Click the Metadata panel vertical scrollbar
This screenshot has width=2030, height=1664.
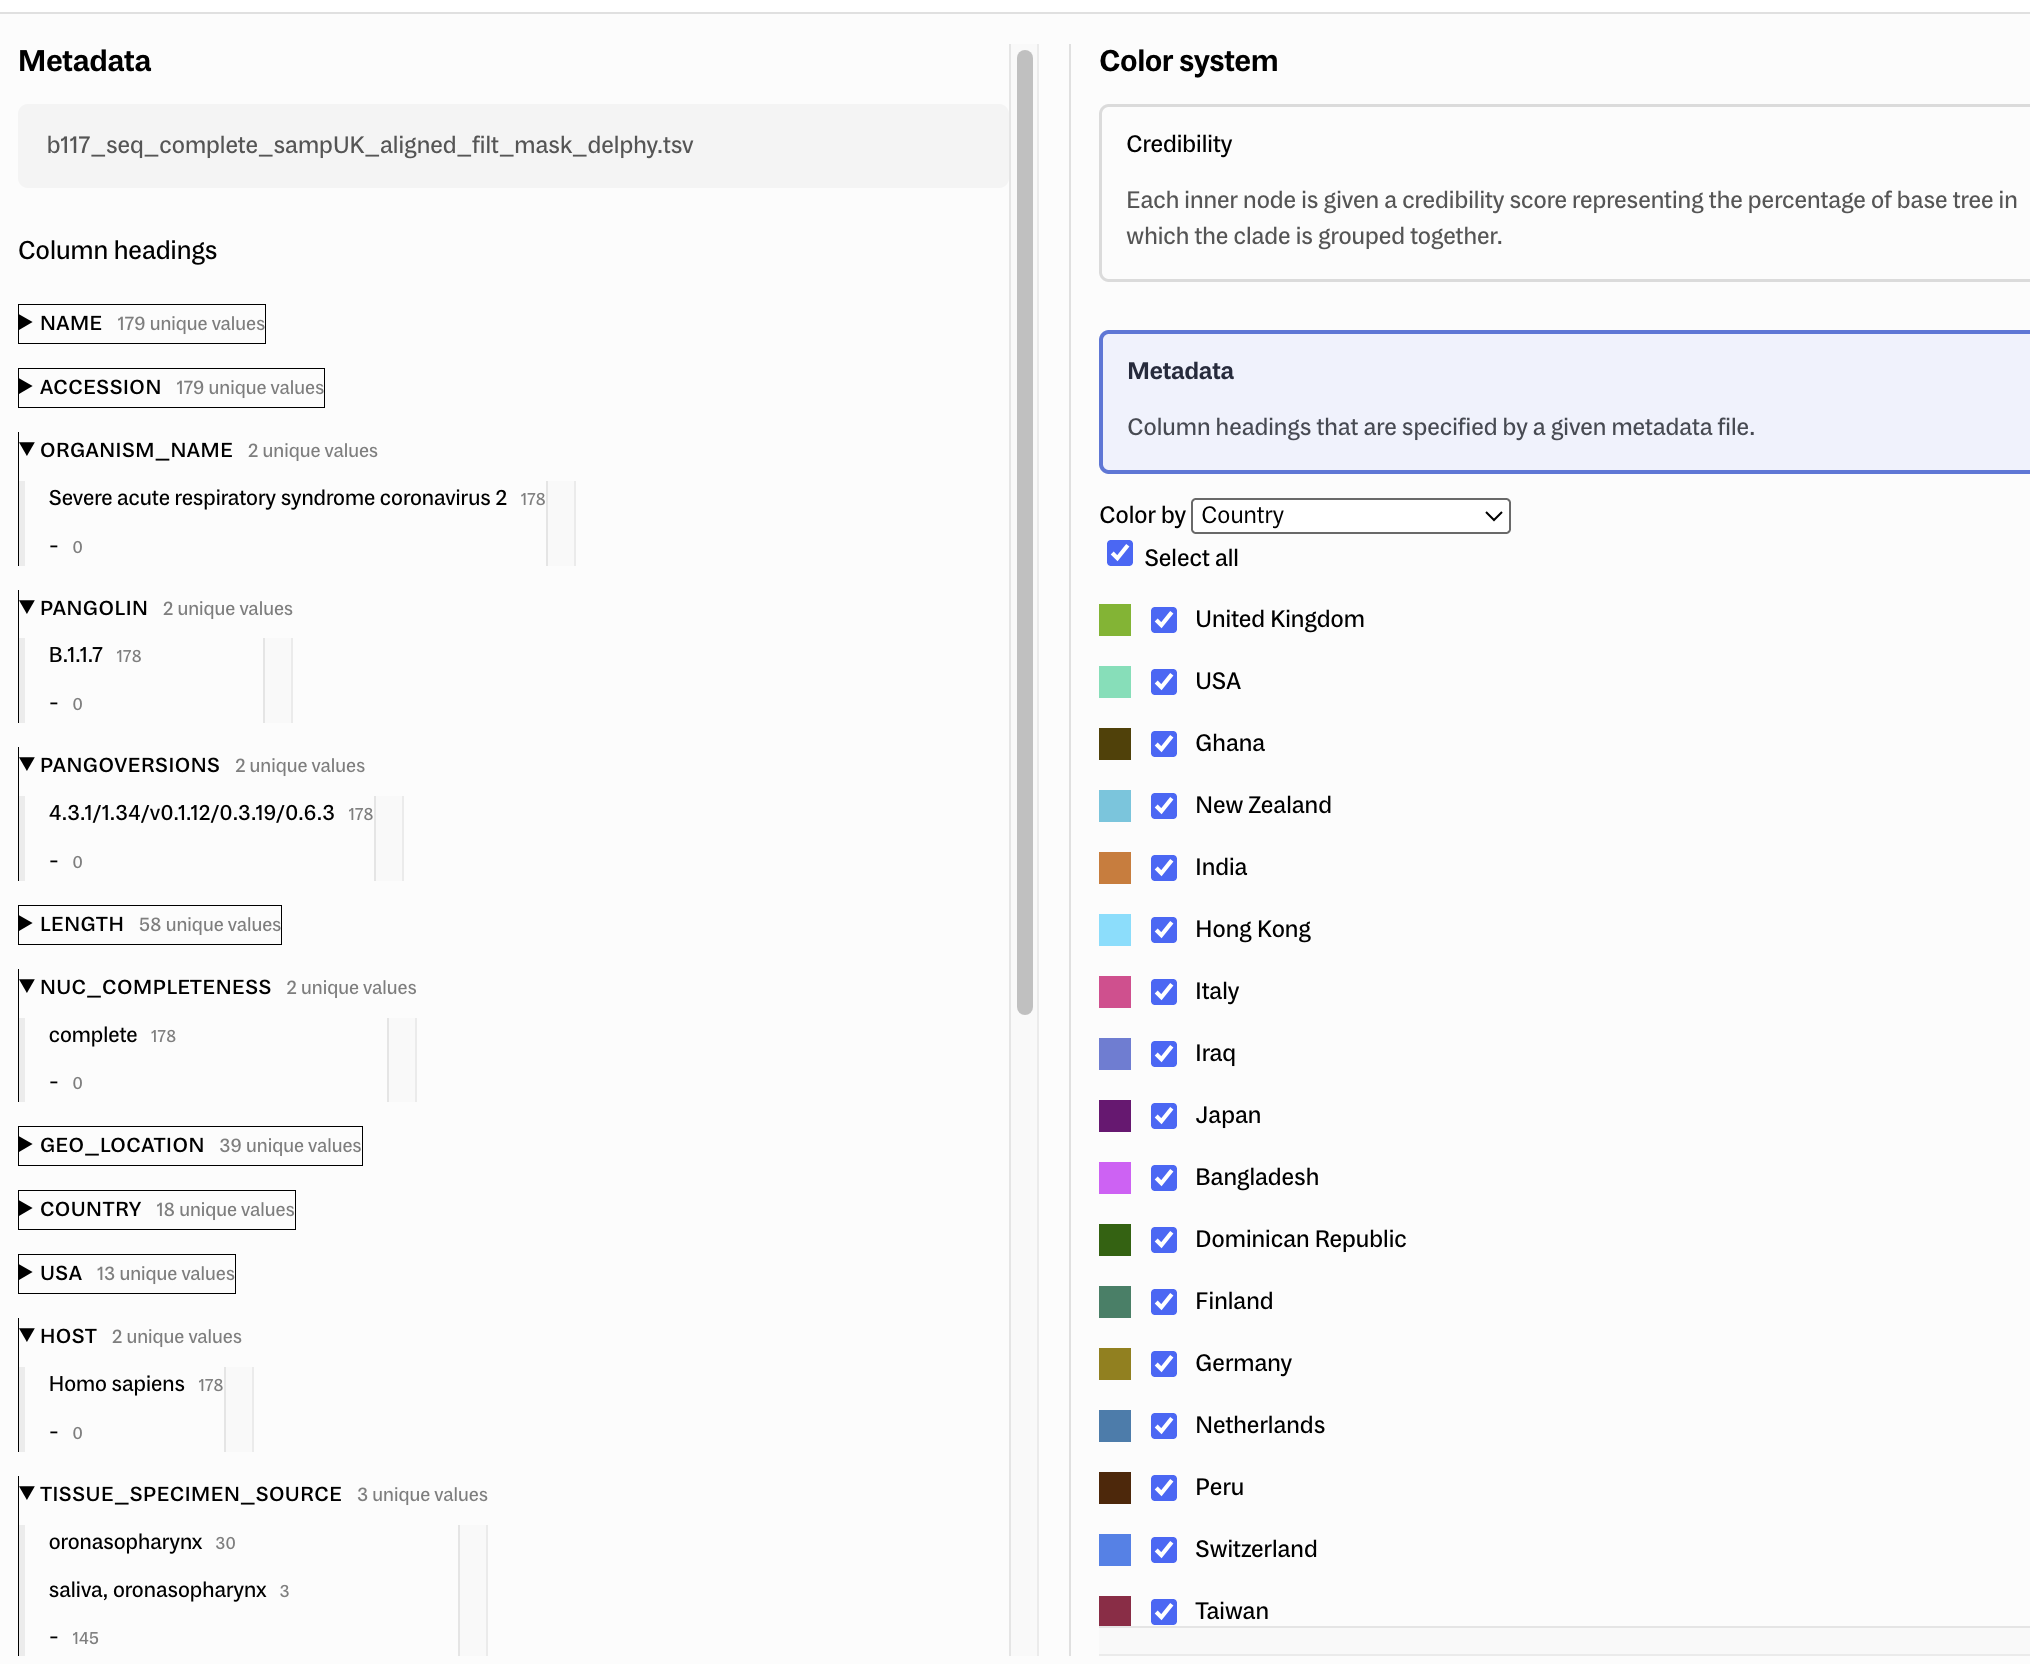[x=1024, y=530]
